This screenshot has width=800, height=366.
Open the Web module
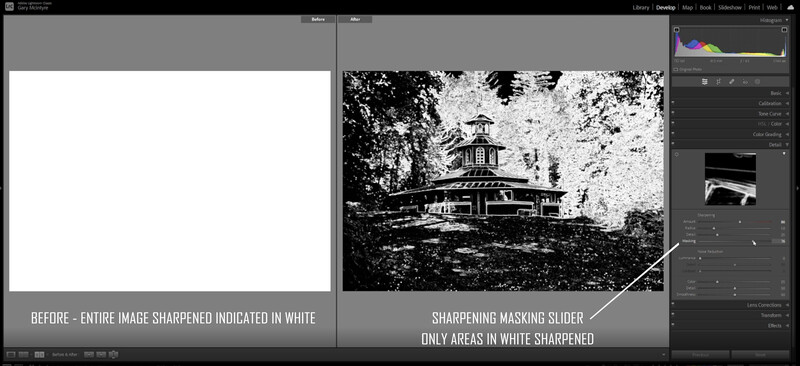(x=772, y=8)
